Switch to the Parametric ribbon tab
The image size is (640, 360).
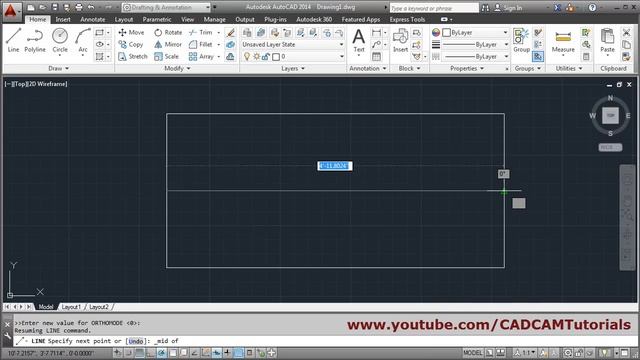(x=157, y=19)
